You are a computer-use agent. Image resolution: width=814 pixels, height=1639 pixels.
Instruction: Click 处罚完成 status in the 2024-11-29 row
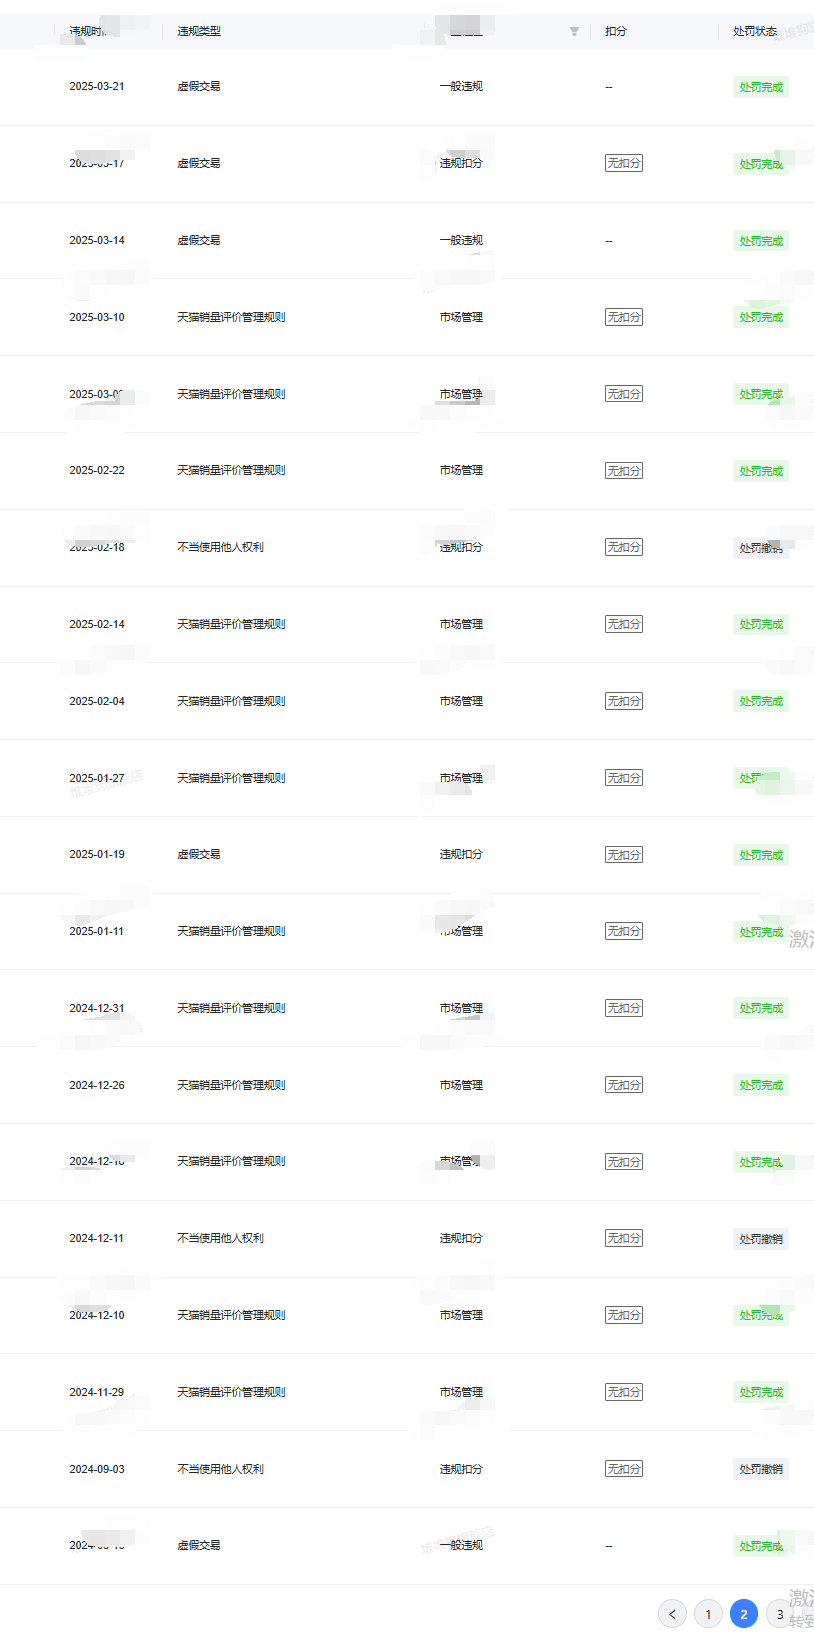pos(761,1392)
